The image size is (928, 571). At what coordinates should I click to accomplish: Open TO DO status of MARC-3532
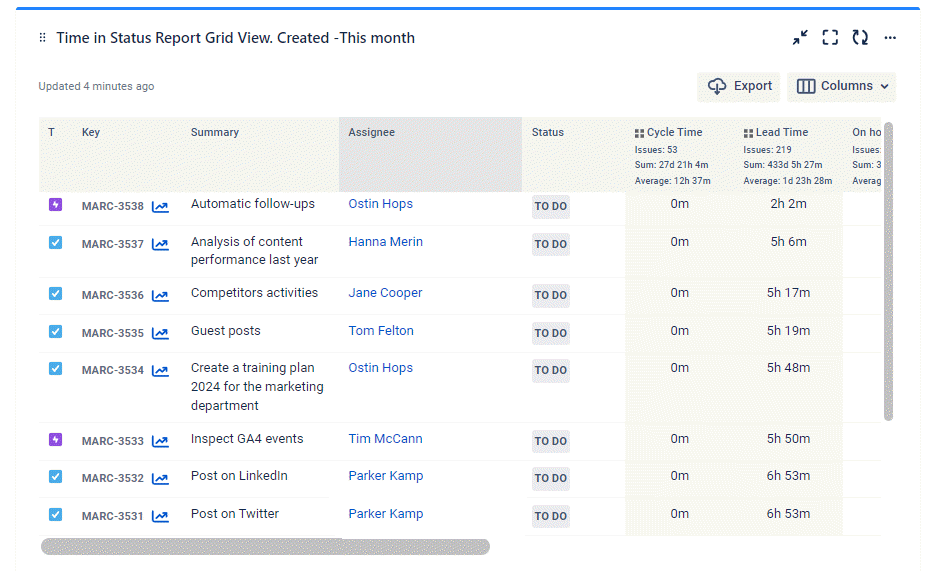(550, 478)
